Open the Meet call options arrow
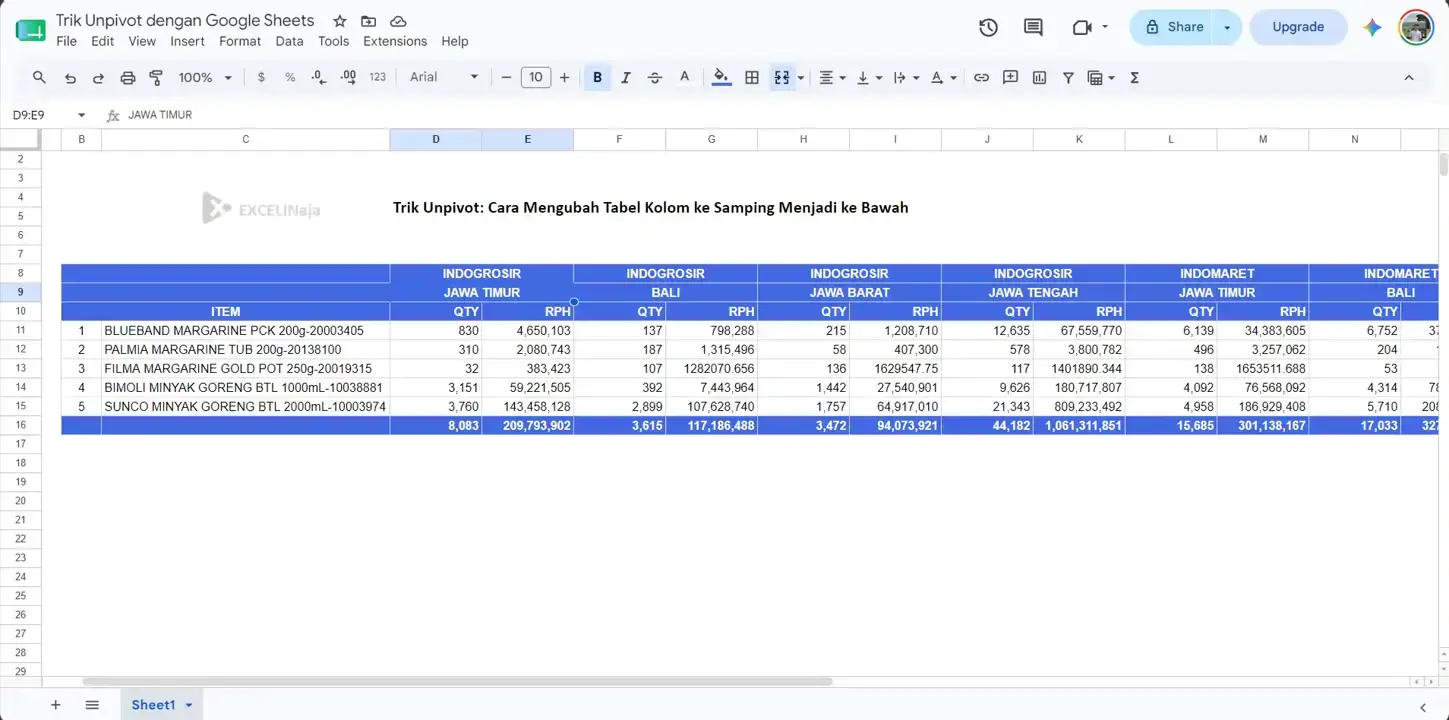 tap(1105, 27)
